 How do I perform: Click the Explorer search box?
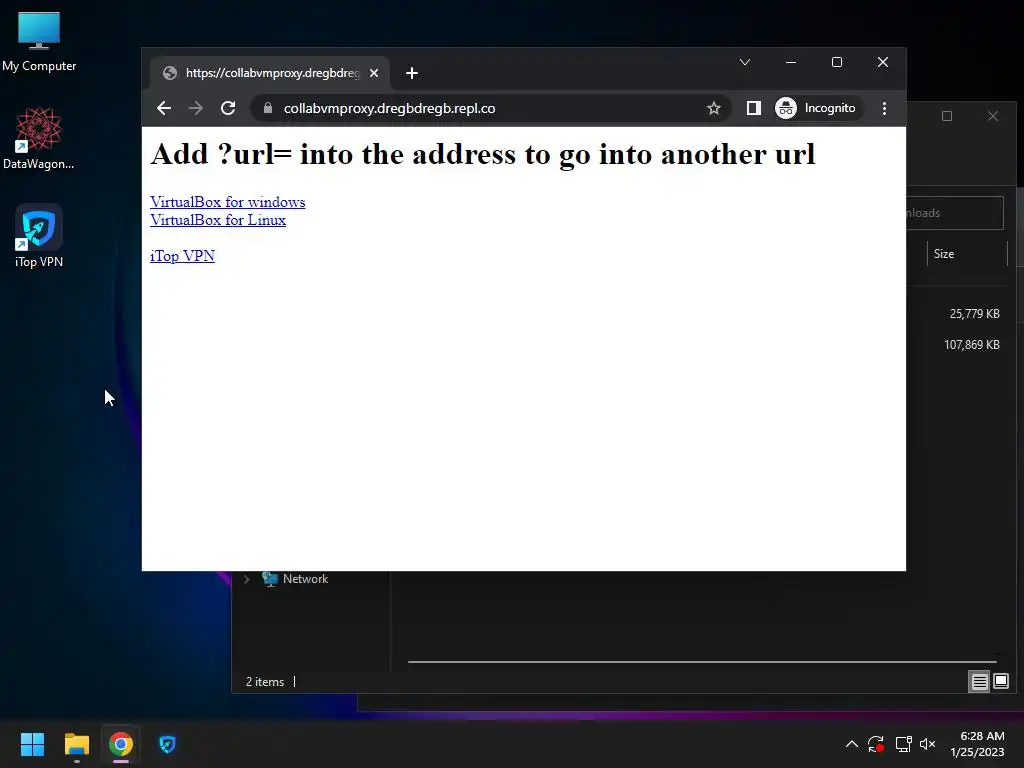(955, 213)
